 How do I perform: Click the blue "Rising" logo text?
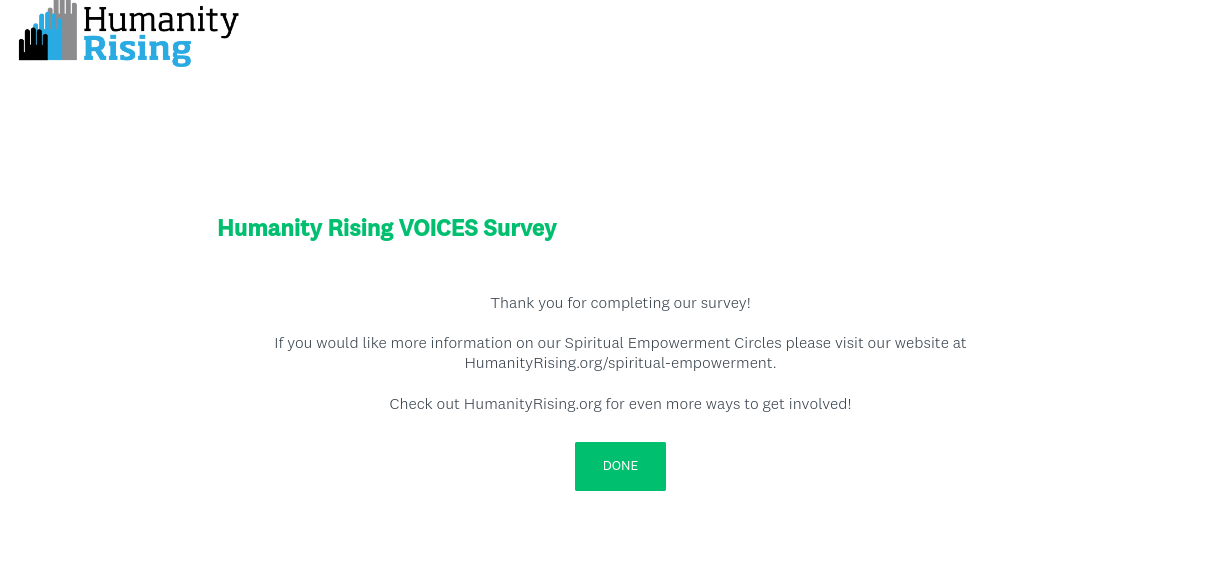pyautogui.click(x=137, y=49)
